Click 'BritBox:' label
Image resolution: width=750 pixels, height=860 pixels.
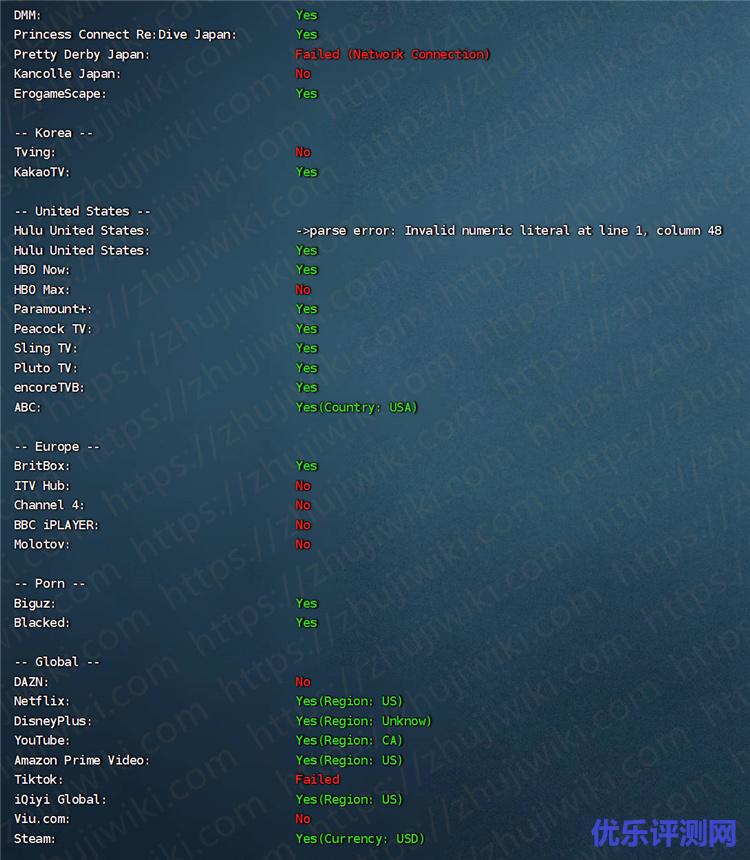(x=42, y=466)
